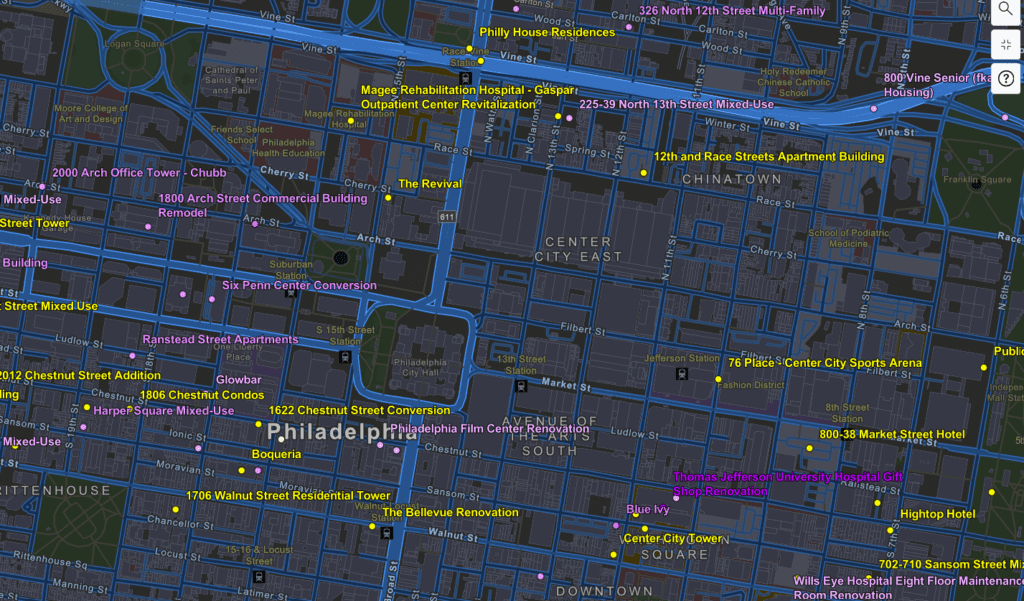This screenshot has width=1024, height=601.
Task: Open the help question mark button
Action: (x=1006, y=79)
